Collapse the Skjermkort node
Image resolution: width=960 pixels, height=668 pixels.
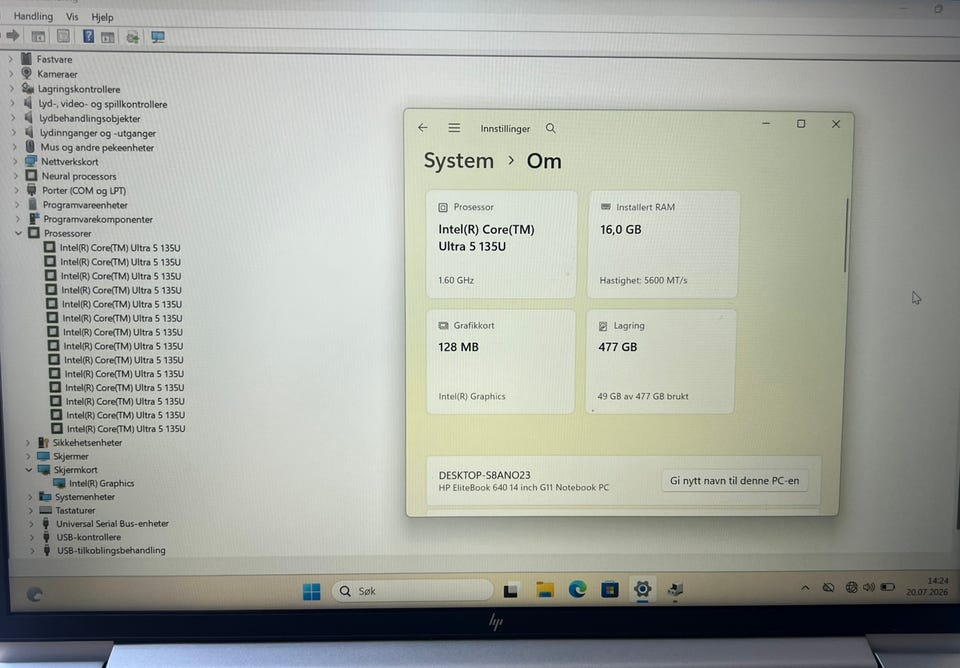tap(28, 470)
